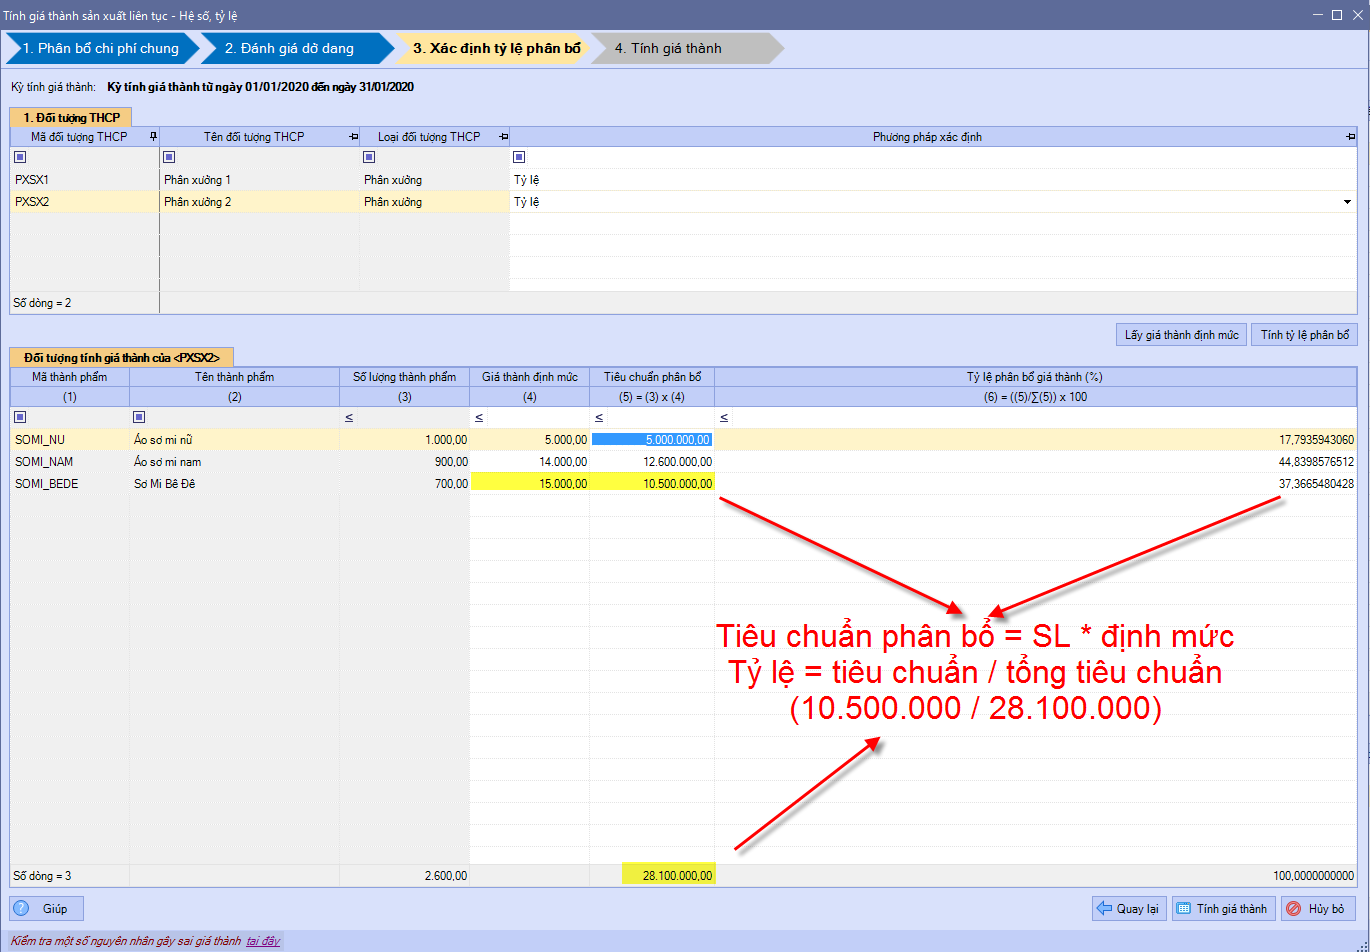The height and width of the screenshot is (952, 1370).
Task: Select the 1. Đối tượng THCP tab
Action: 71,117
